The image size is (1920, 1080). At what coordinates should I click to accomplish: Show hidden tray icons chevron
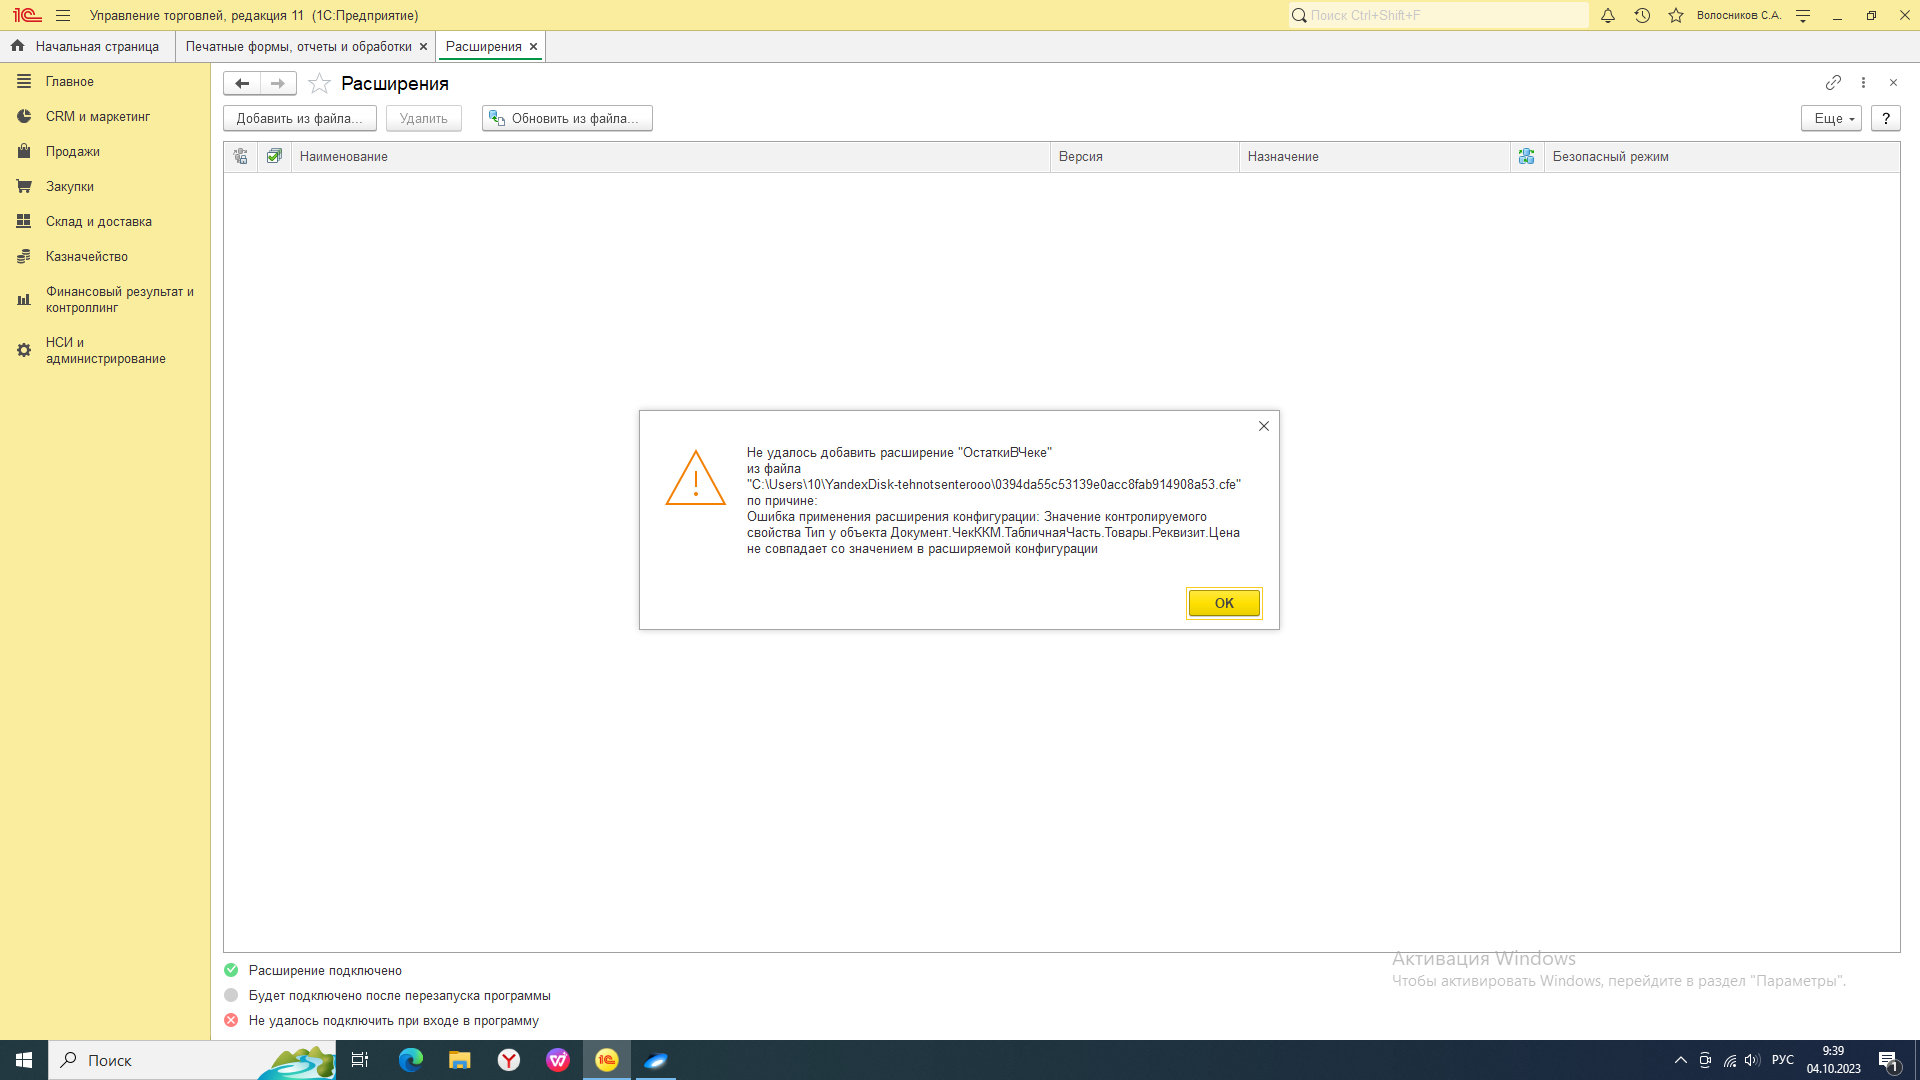point(1680,1060)
